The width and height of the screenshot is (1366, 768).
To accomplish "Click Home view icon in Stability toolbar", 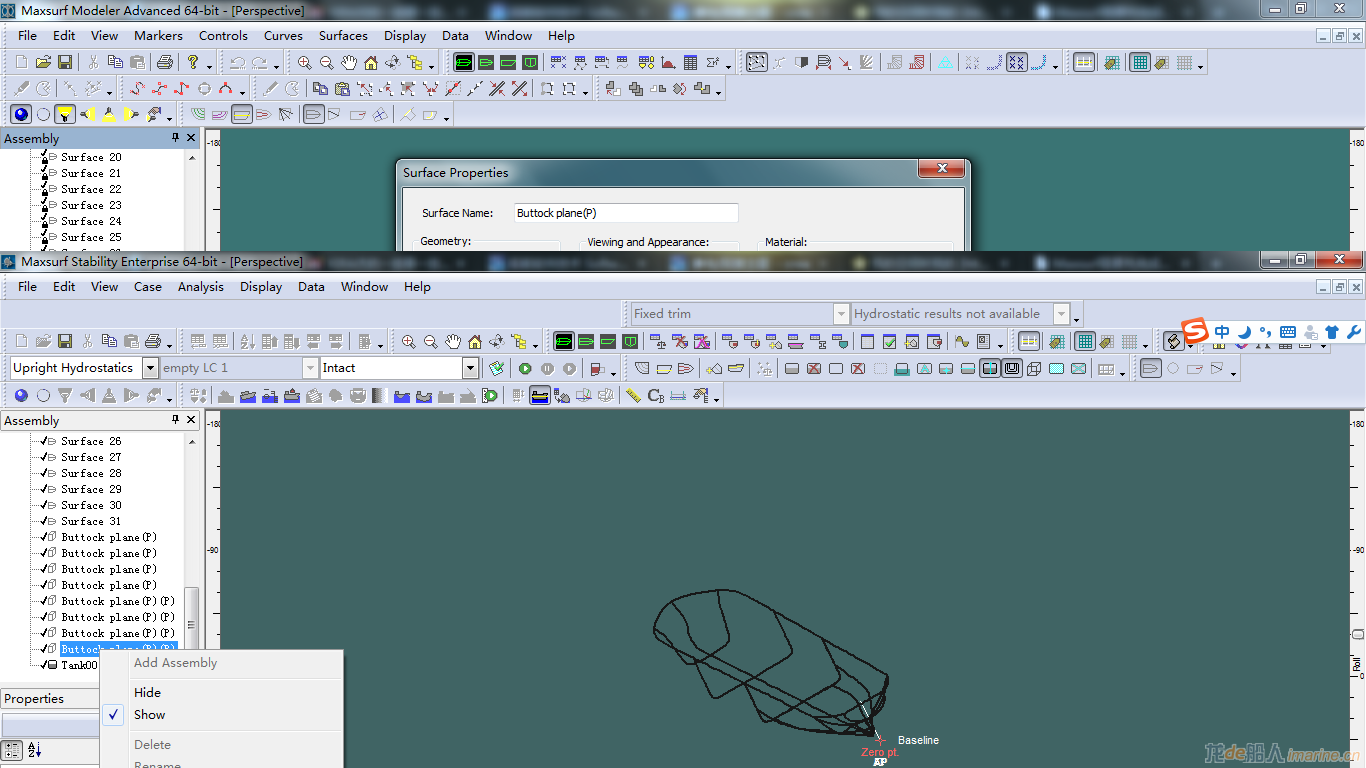I will [x=475, y=341].
